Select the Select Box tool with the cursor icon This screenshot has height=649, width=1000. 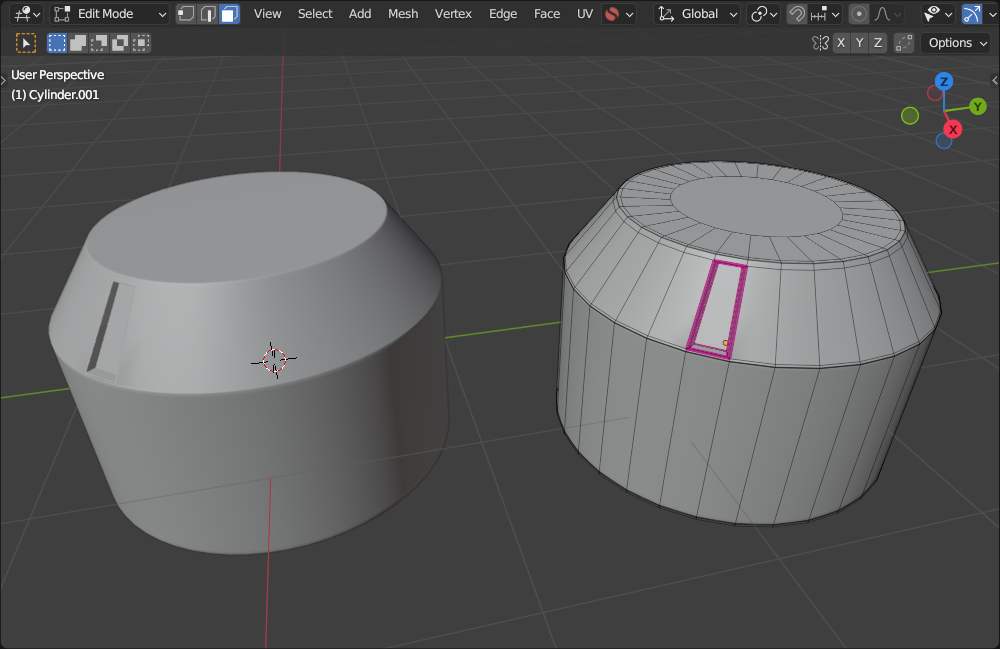pos(26,43)
